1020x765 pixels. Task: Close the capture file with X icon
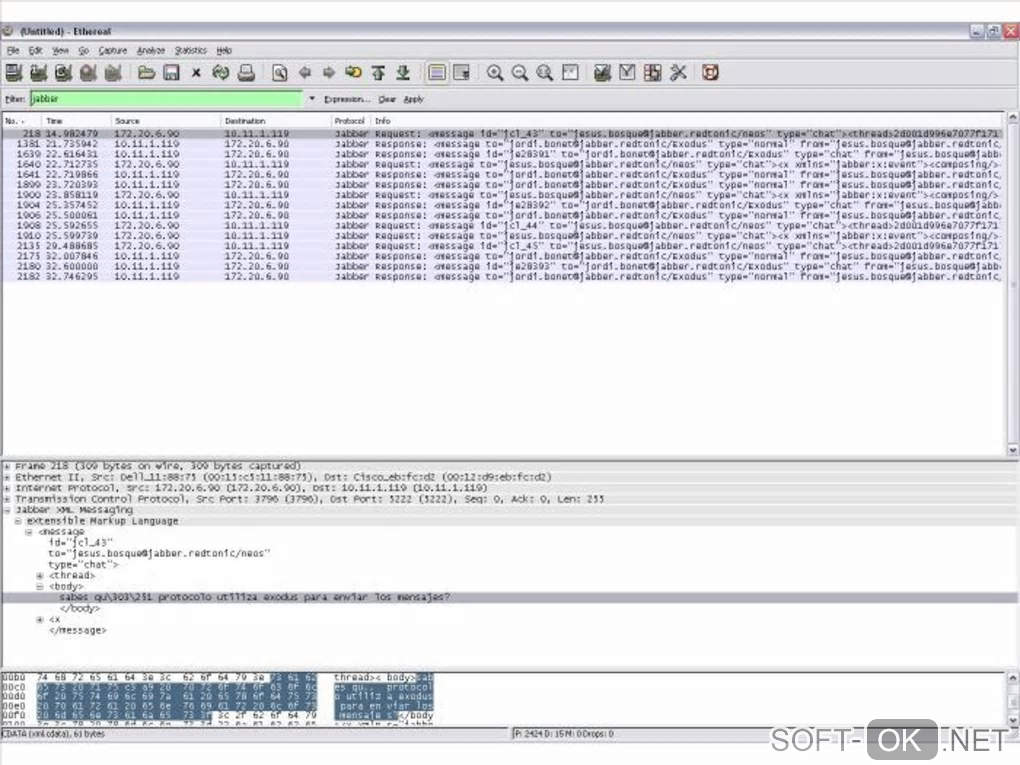coord(196,73)
